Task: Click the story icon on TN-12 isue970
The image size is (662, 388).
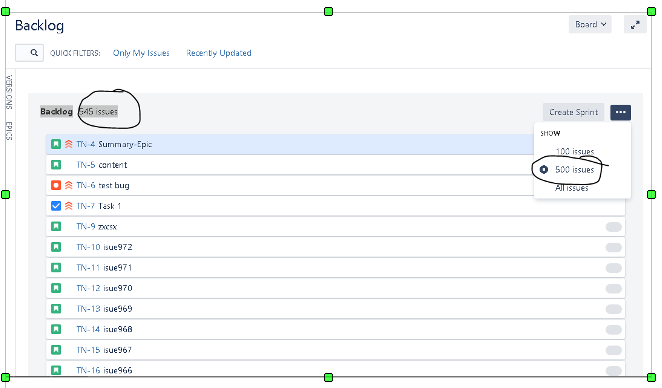Action: [x=56, y=288]
